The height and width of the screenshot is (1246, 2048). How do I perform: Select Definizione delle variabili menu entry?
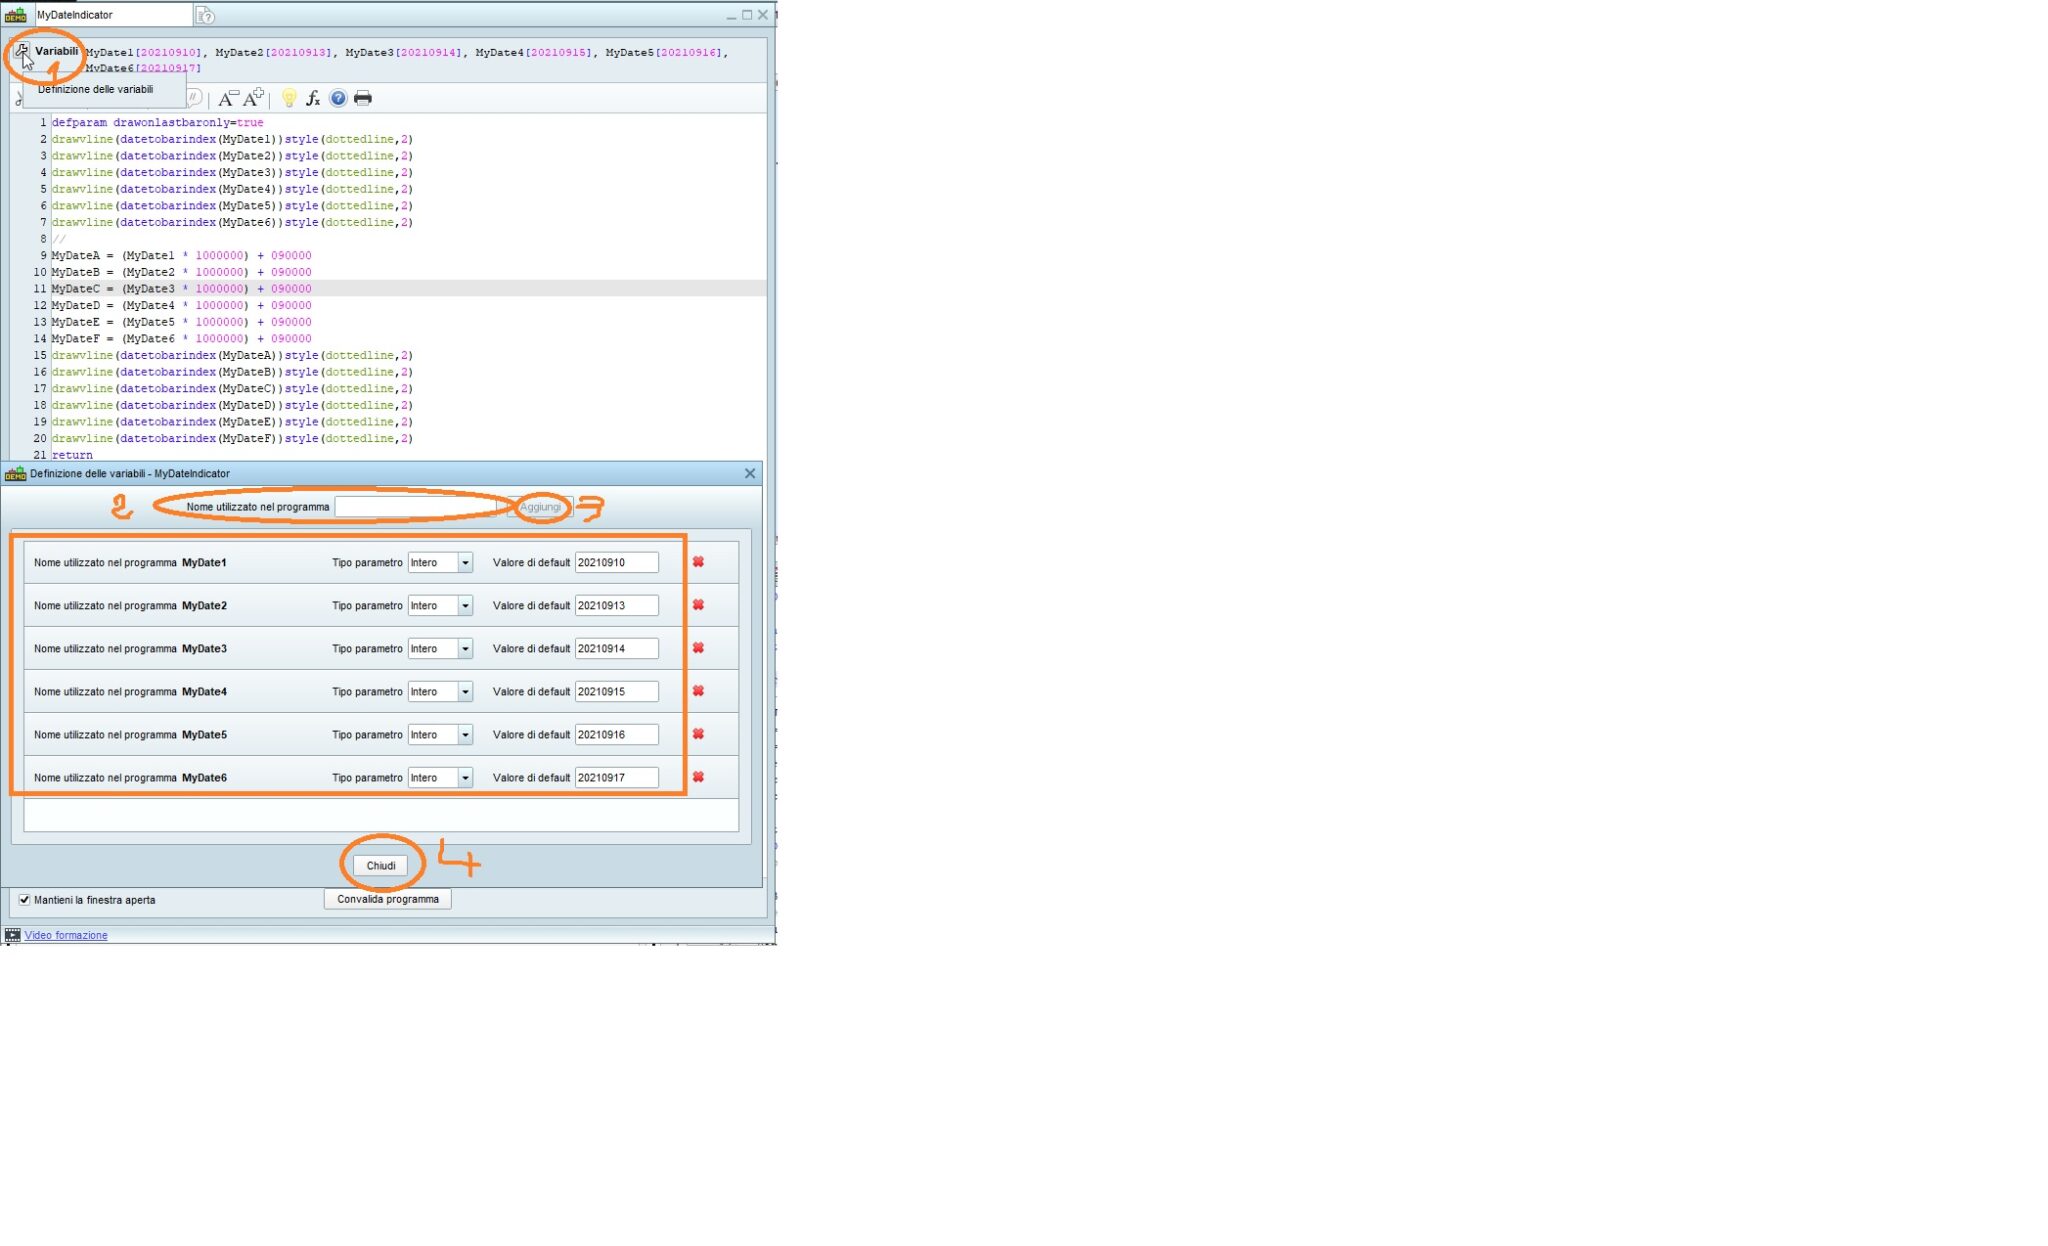tap(96, 89)
